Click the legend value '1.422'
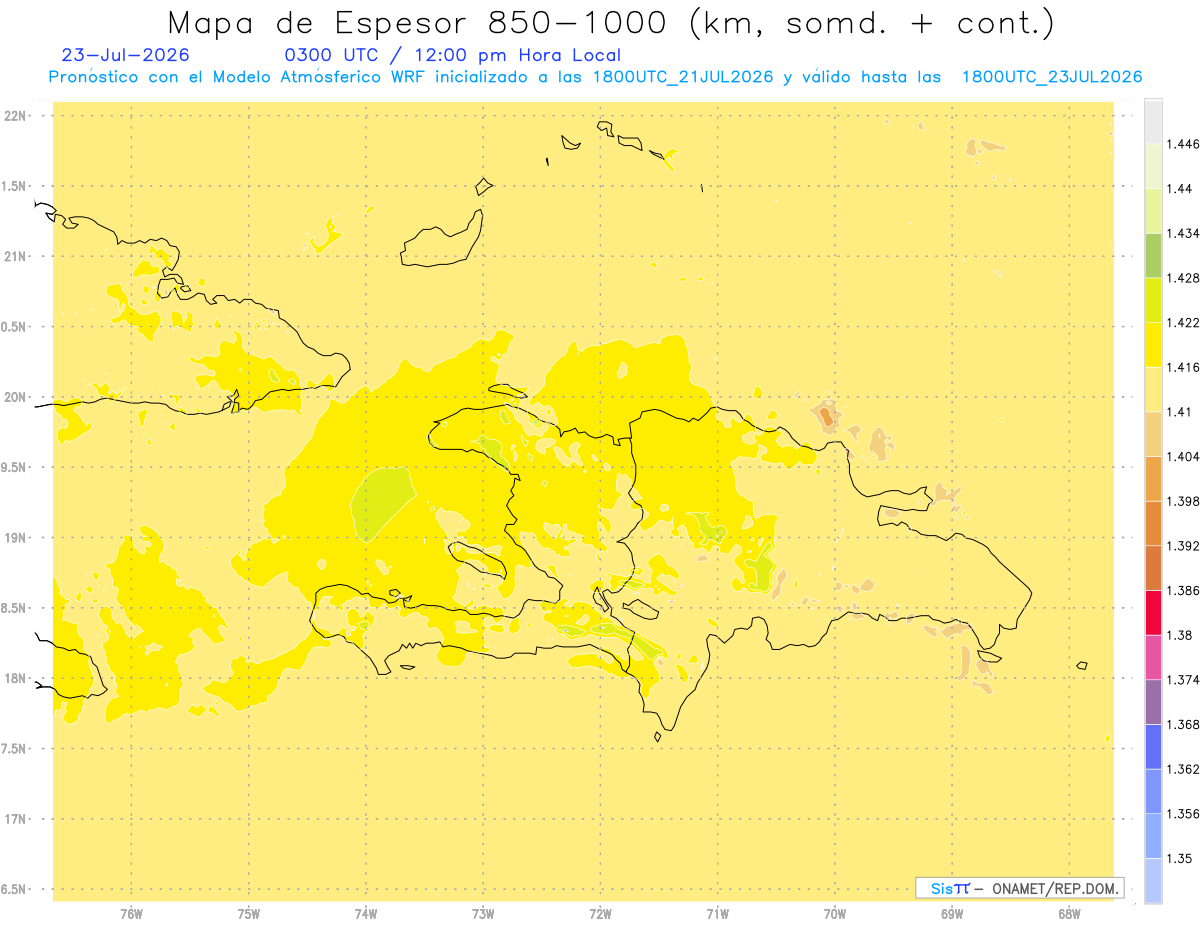The width and height of the screenshot is (1200, 927). tap(1183, 322)
